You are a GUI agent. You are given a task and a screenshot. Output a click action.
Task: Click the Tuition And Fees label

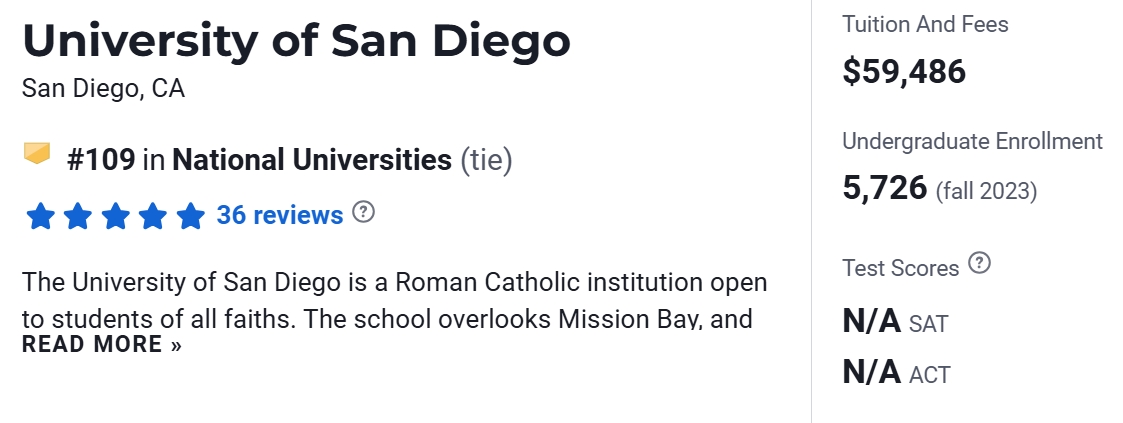pos(925,24)
